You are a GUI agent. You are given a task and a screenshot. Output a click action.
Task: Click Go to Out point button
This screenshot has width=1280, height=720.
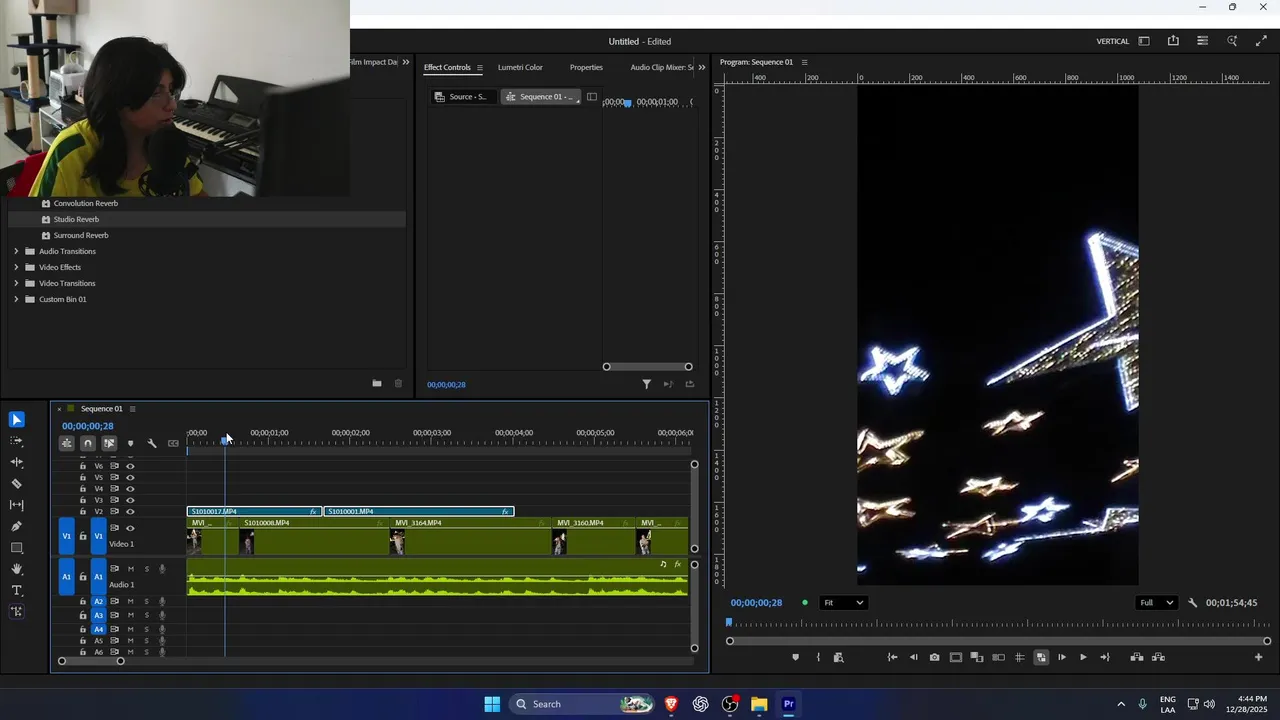coord(1105,657)
